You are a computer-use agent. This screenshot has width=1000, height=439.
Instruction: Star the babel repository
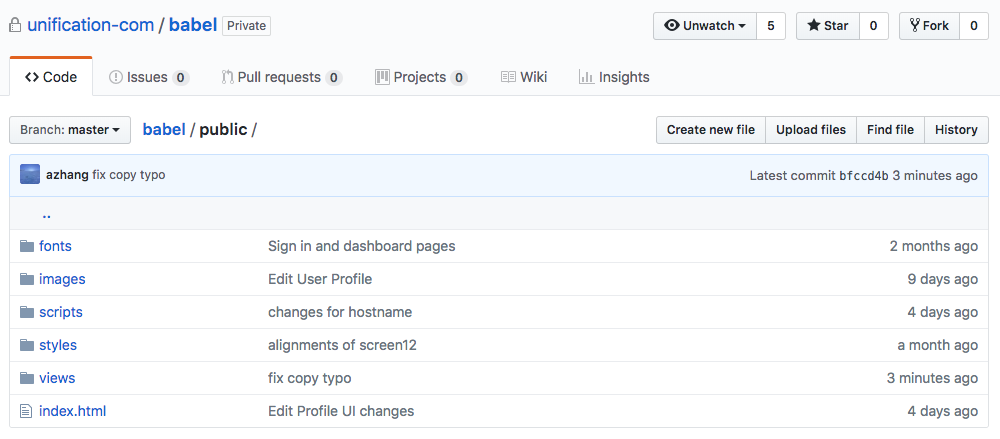coord(828,26)
